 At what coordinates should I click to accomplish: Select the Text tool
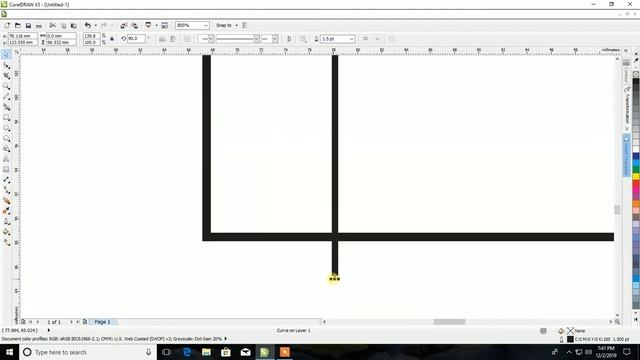[6, 159]
